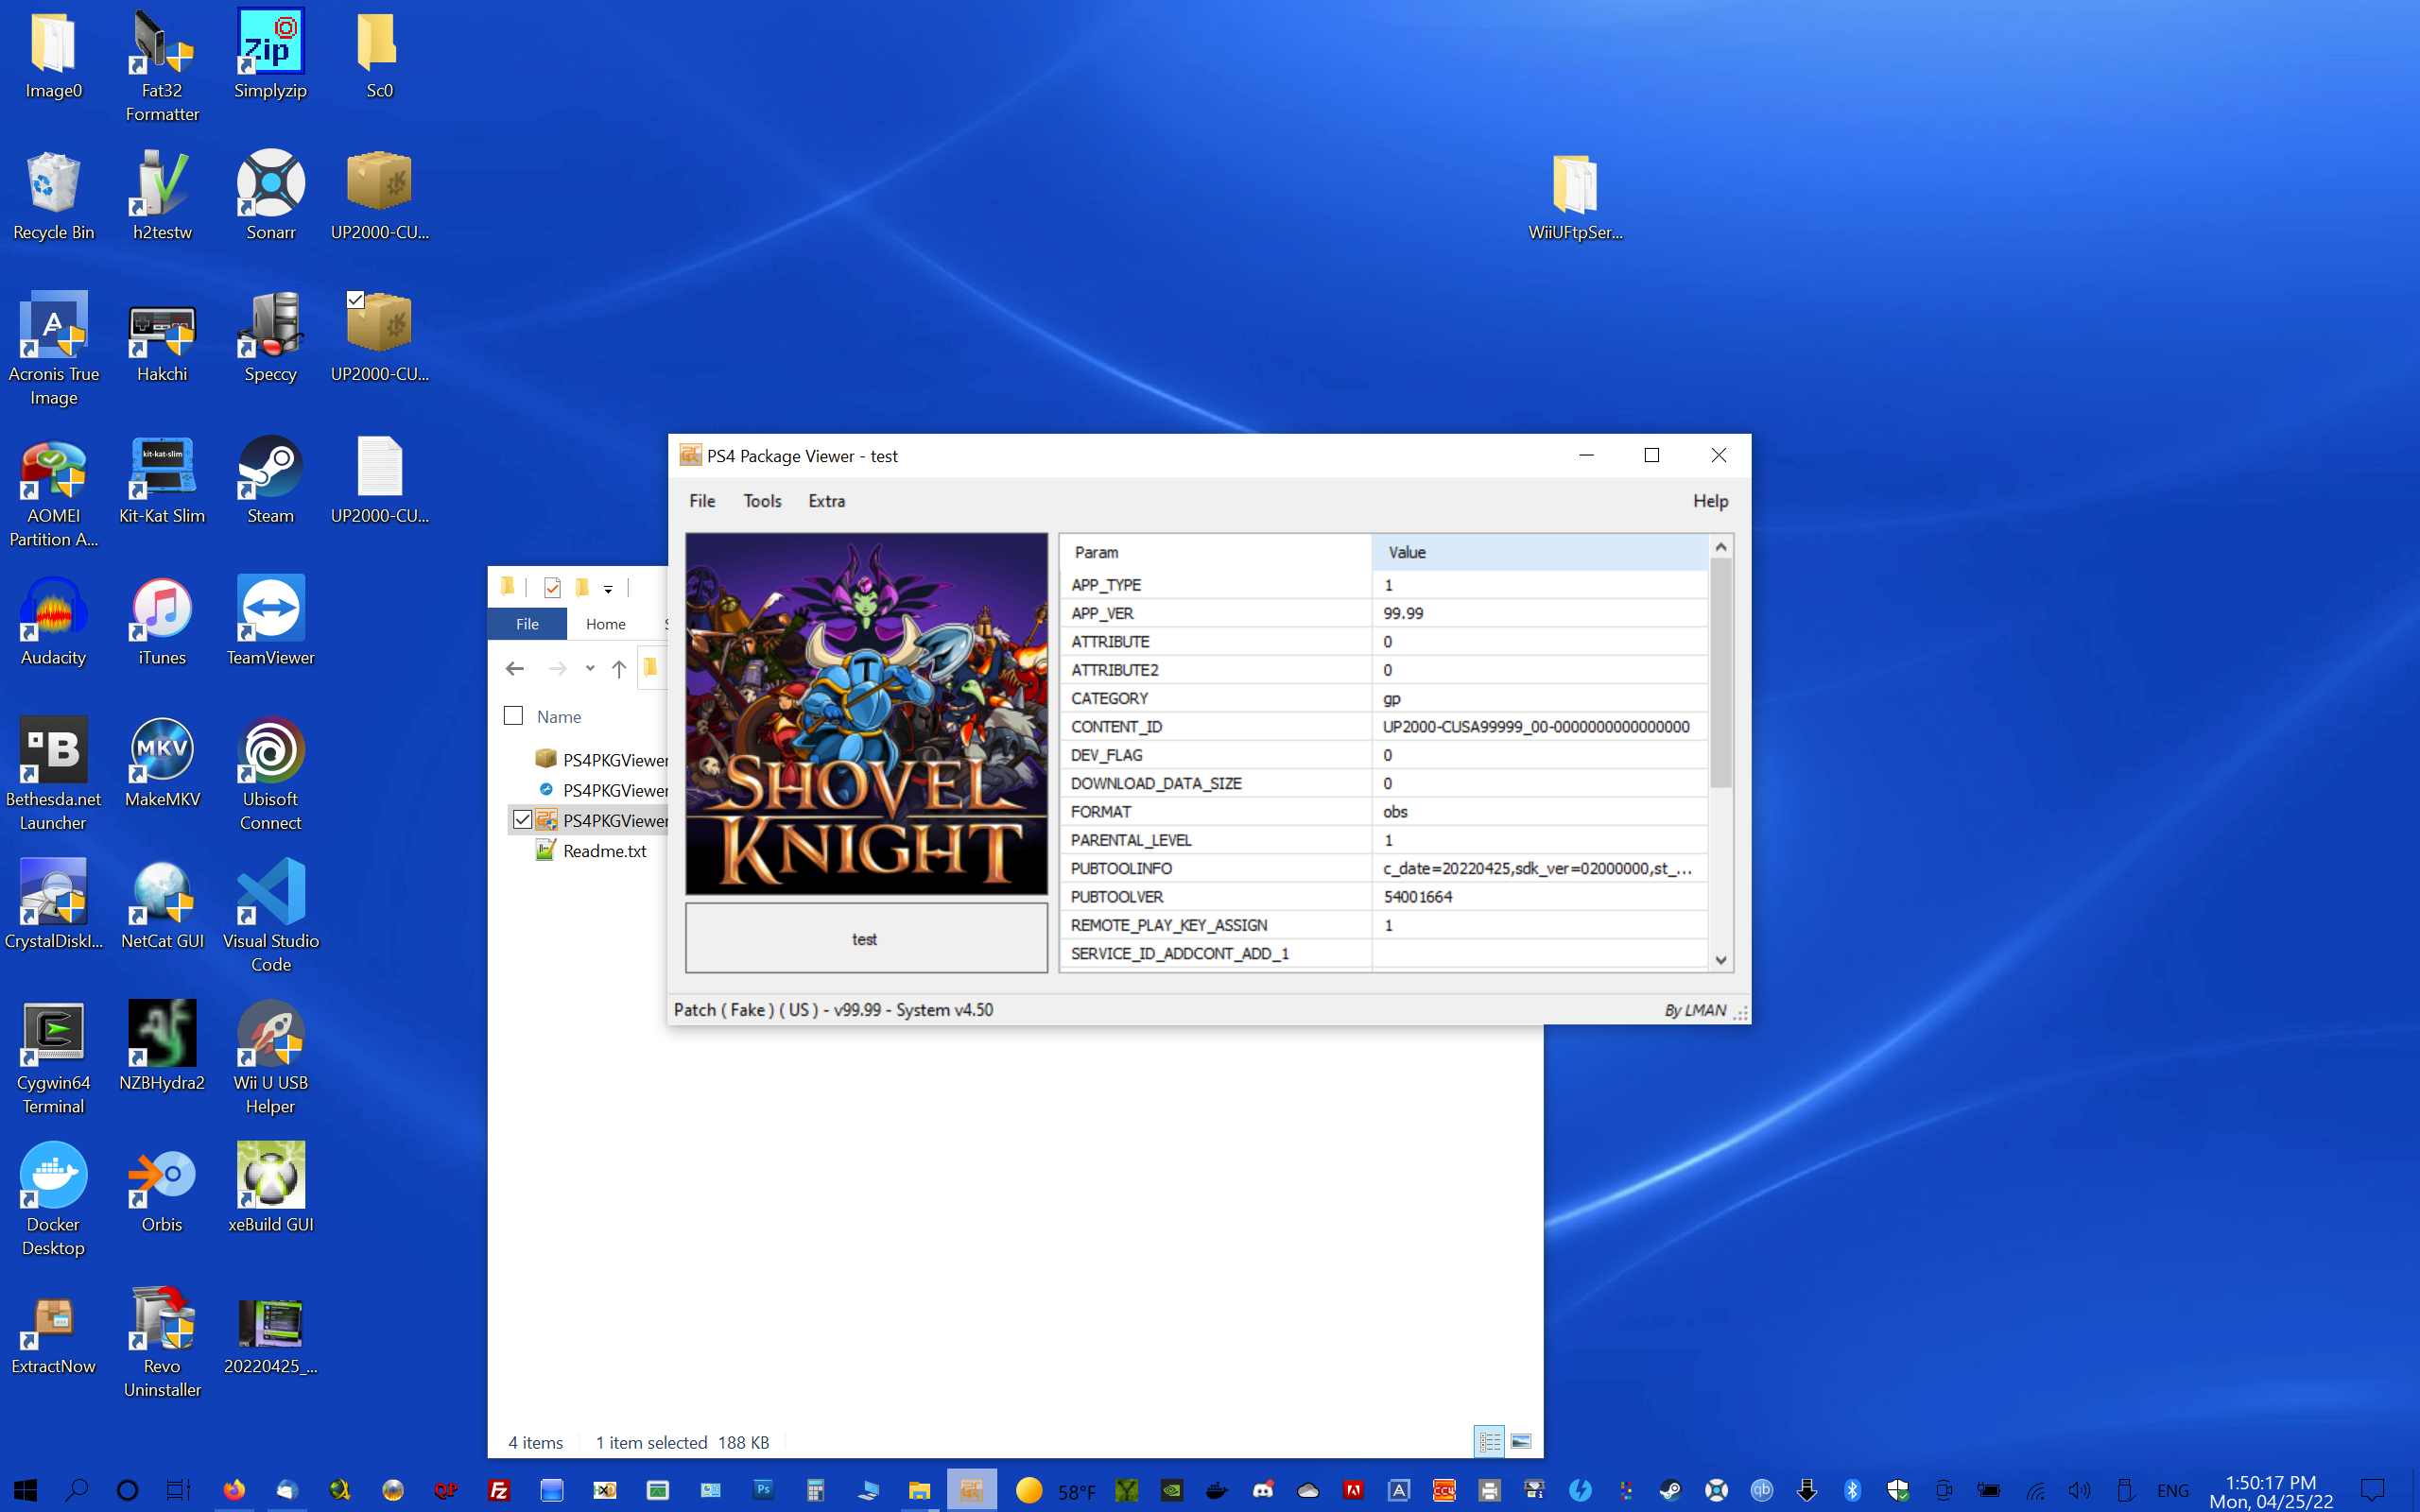Open the Action Center notifications panel

click(2372, 1490)
